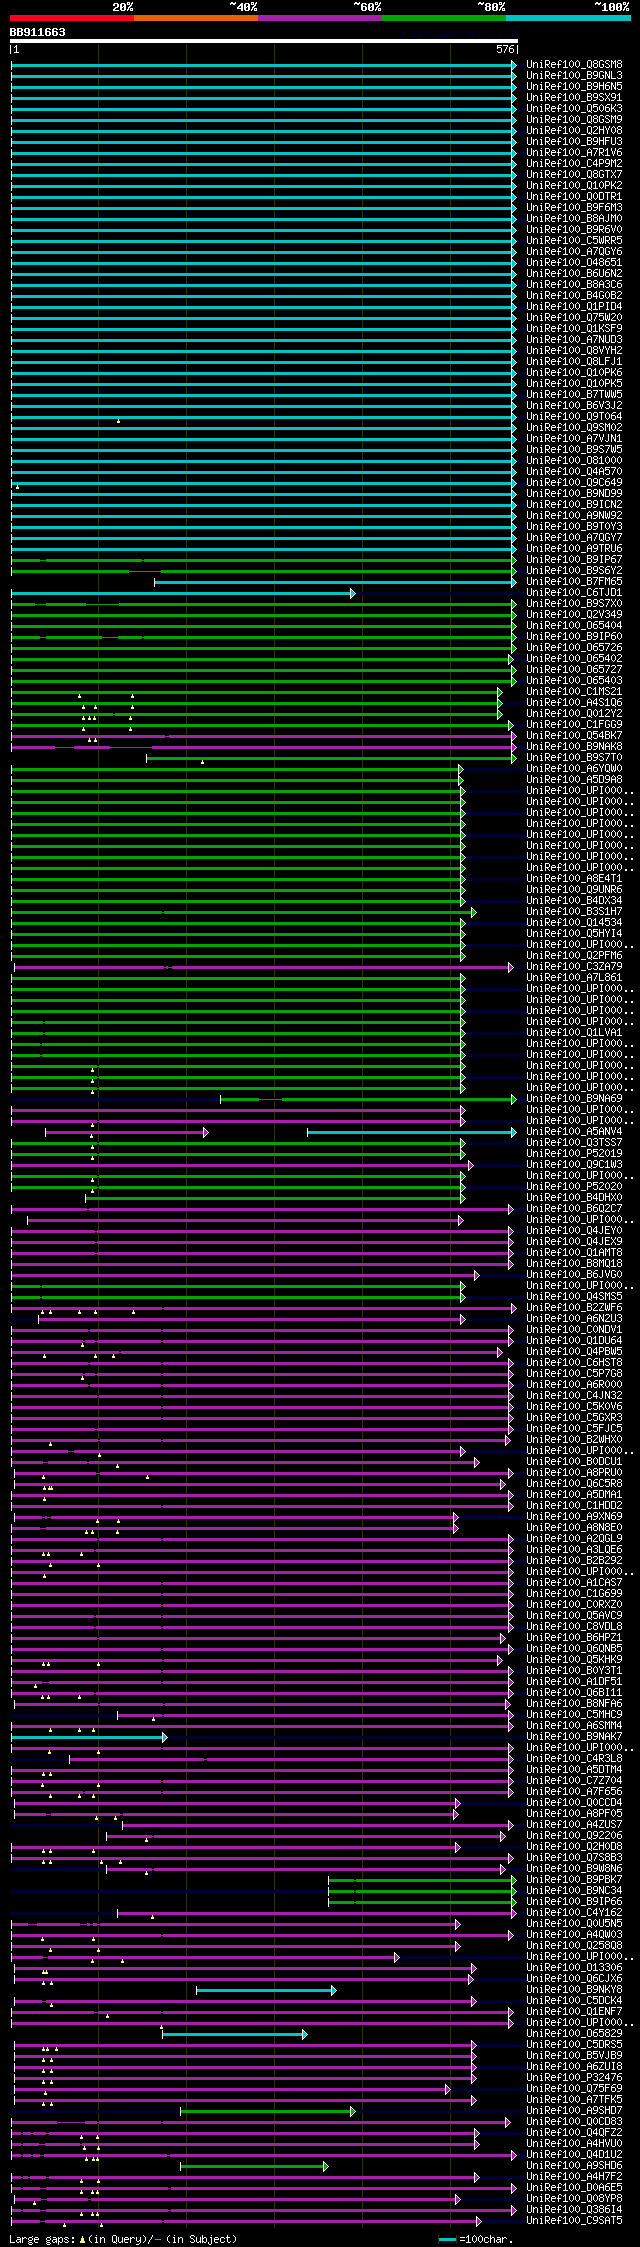The height and width of the screenshot is (2247, 640).
Task: Click the UniRef100_P32476 label
Action: click(x=574, y=2077)
